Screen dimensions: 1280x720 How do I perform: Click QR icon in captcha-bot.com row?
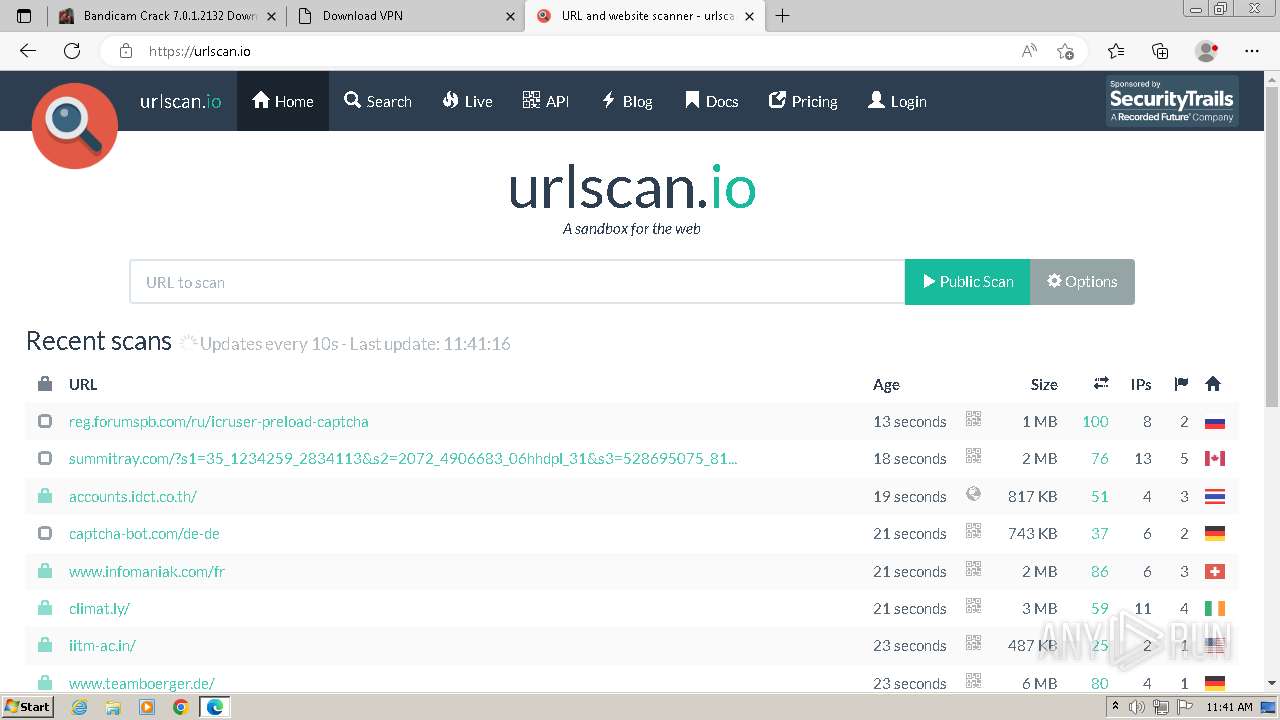973,532
